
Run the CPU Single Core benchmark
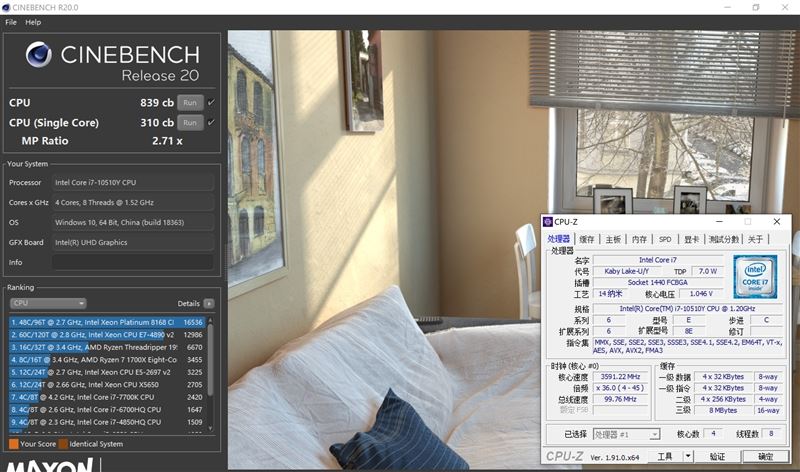[x=190, y=122]
